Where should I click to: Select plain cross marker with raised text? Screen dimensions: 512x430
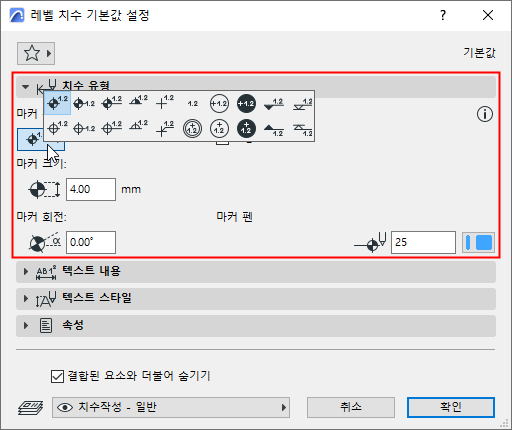pyautogui.click(x=165, y=103)
